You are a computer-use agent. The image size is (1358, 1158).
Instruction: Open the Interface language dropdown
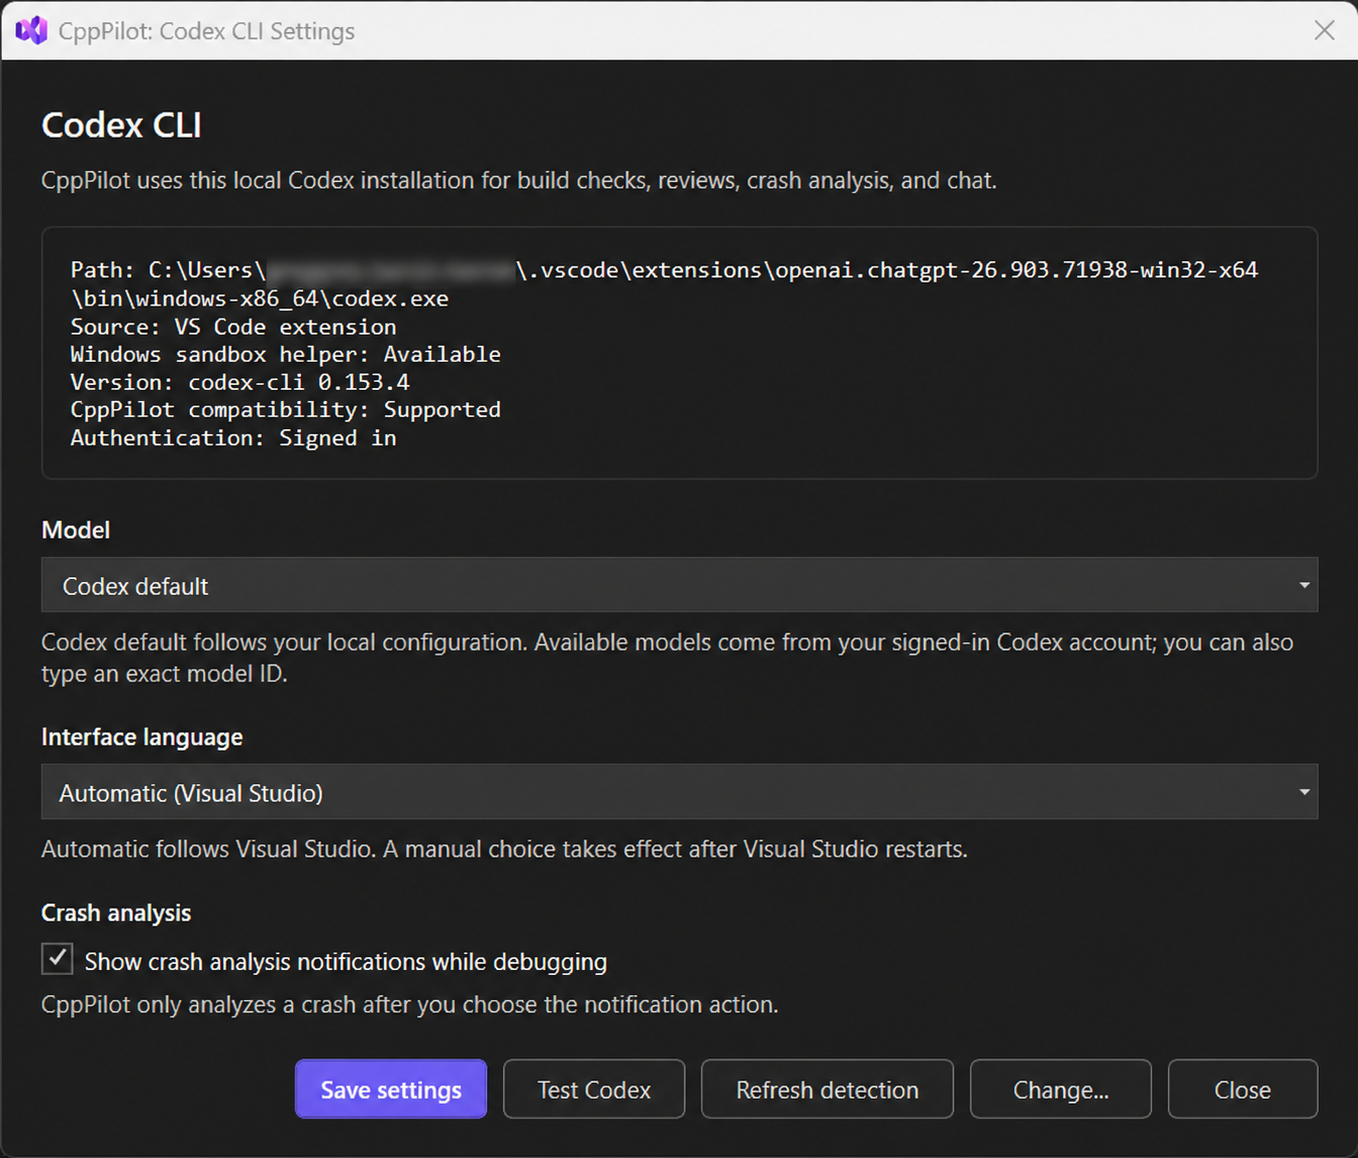tap(679, 792)
